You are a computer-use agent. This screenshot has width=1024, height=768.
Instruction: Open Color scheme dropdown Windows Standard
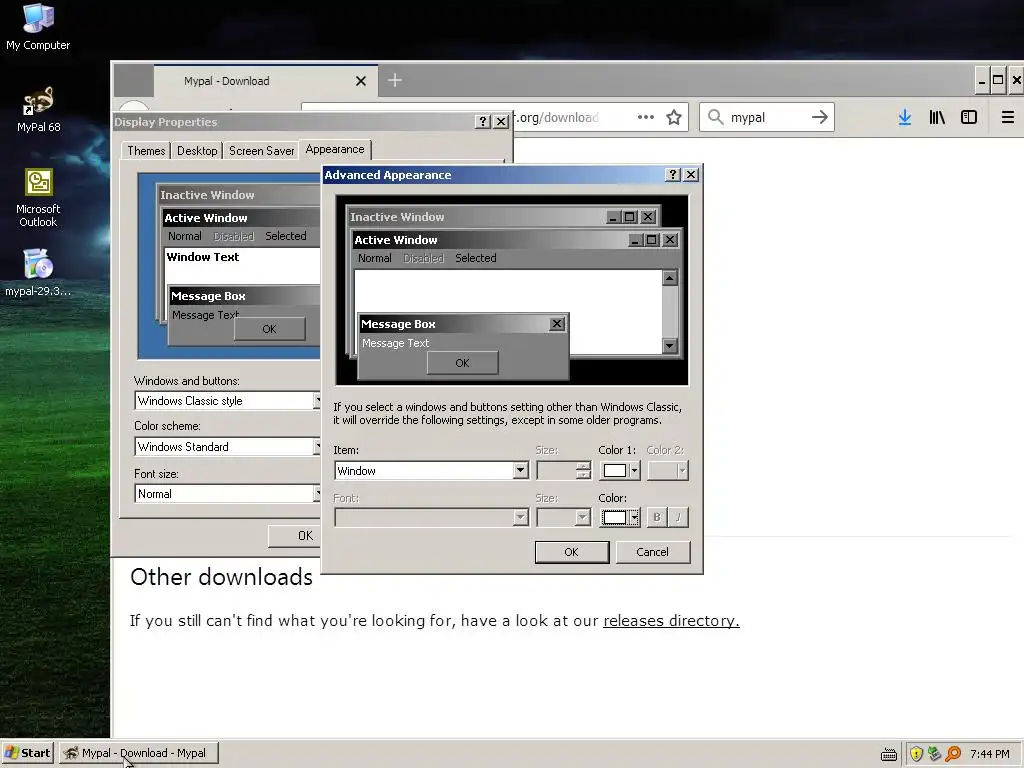point(227,447)
